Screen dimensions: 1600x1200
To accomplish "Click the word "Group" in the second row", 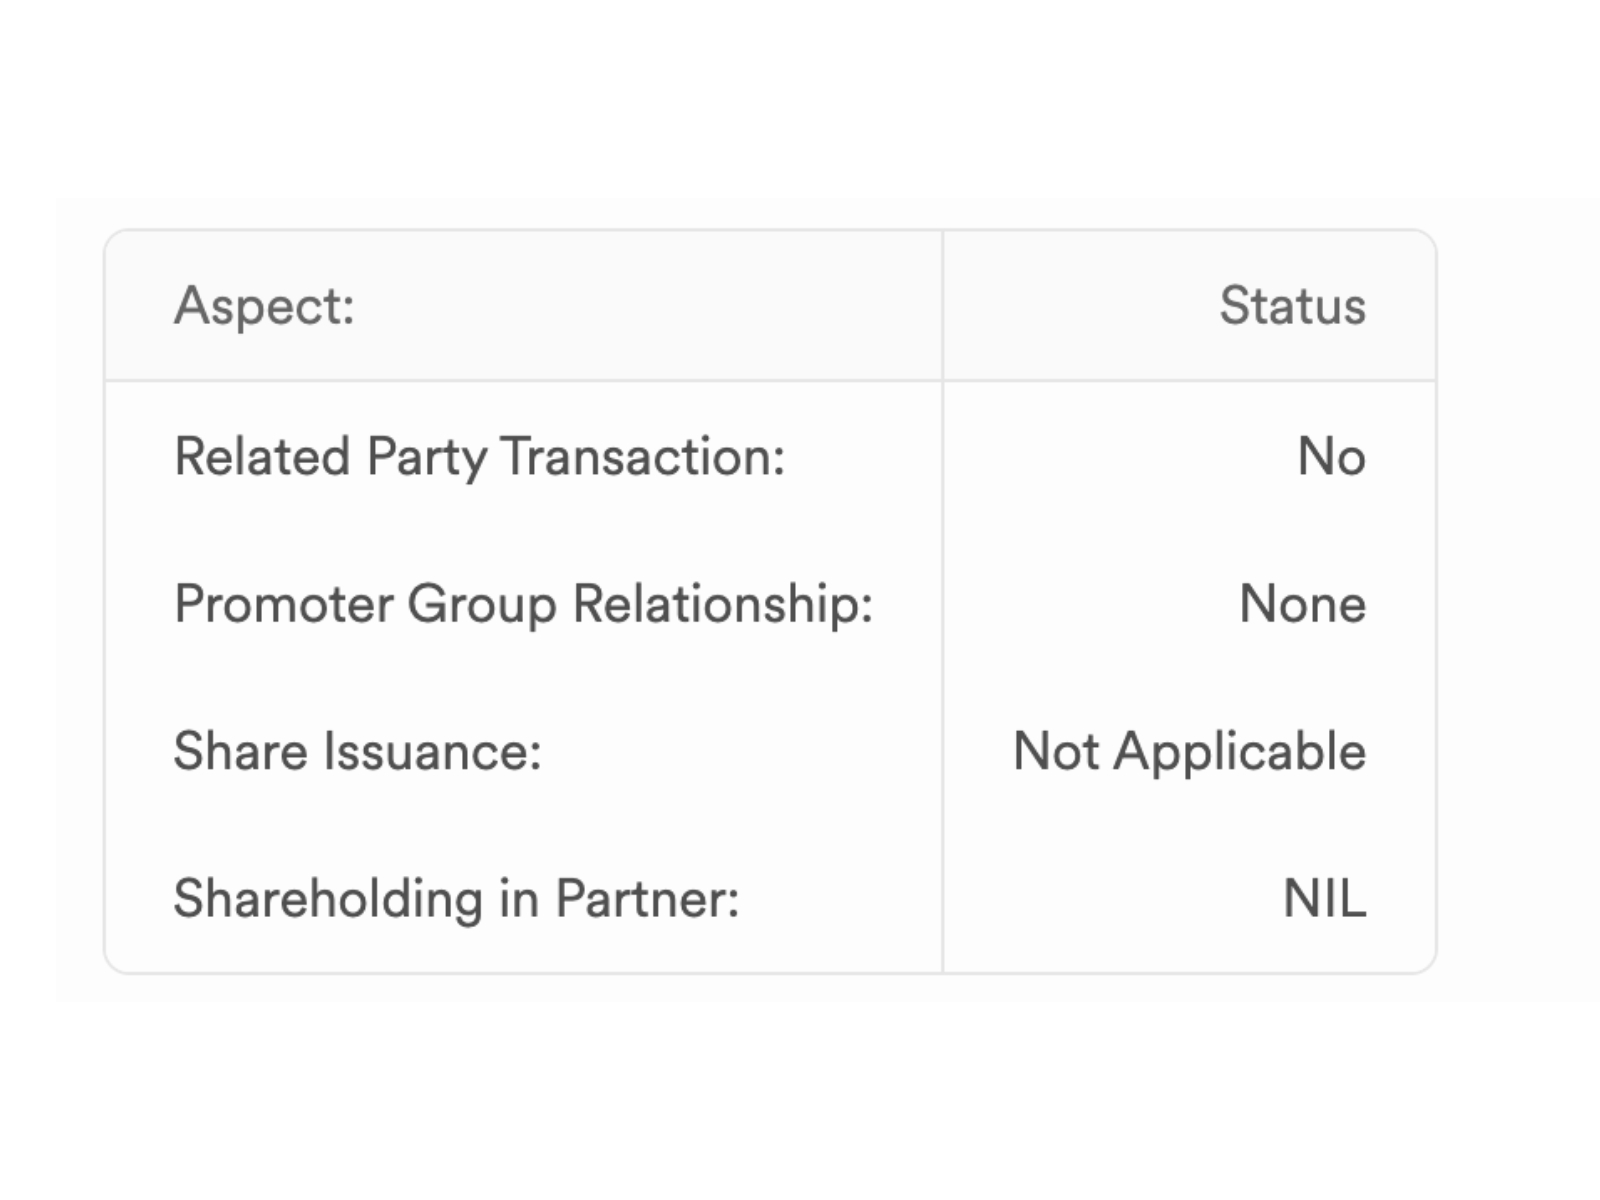I will coord(481,604).
